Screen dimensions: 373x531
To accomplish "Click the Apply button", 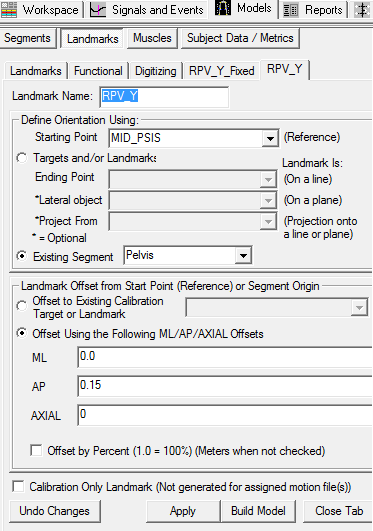I will (x=183, y=511).
